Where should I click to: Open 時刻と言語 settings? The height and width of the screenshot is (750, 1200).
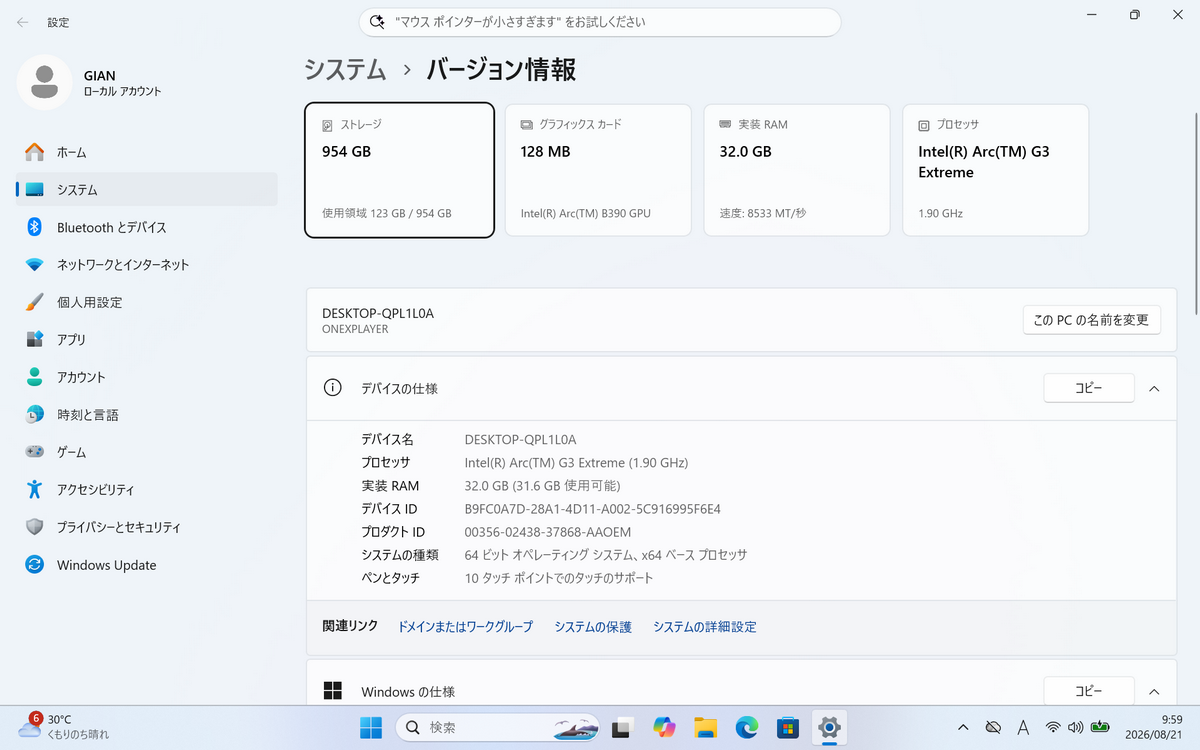coord(147,414)
